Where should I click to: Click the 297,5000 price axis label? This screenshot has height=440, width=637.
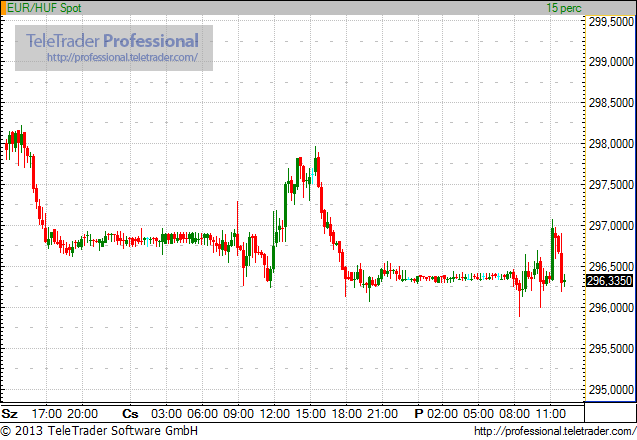click(x=611, y=185)
